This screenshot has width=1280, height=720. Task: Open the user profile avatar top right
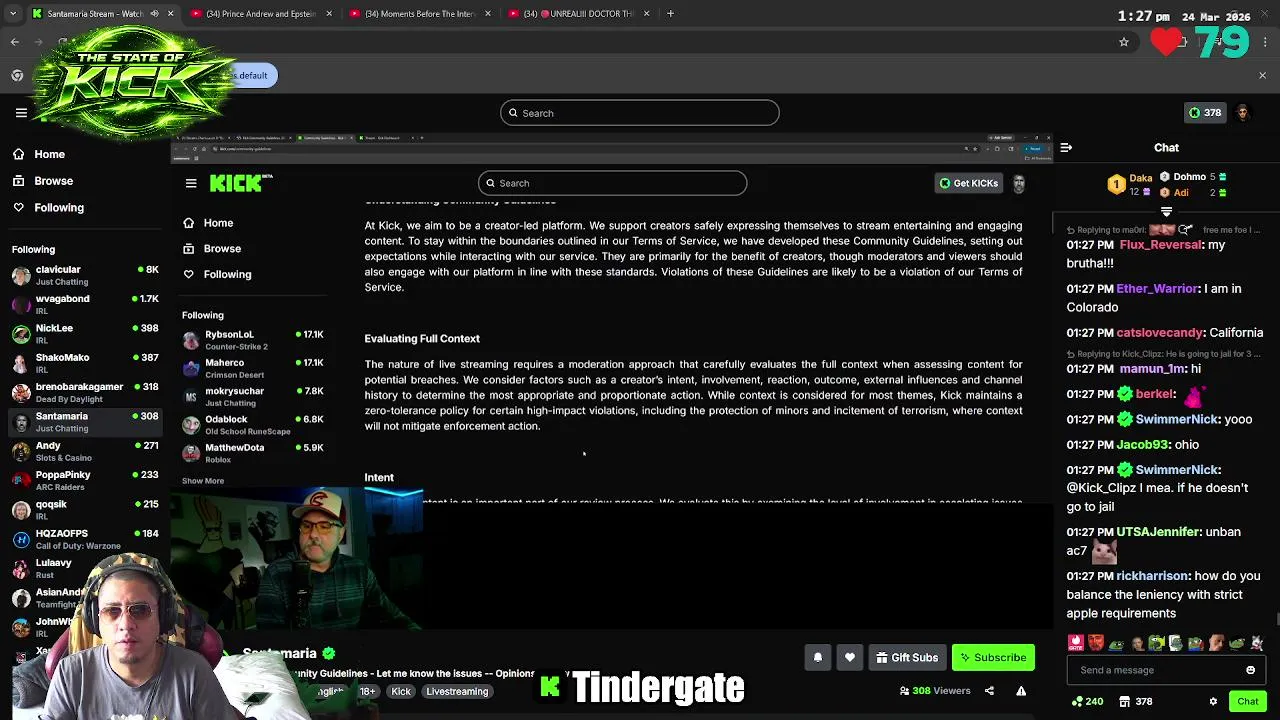[x=1242, y=113]
